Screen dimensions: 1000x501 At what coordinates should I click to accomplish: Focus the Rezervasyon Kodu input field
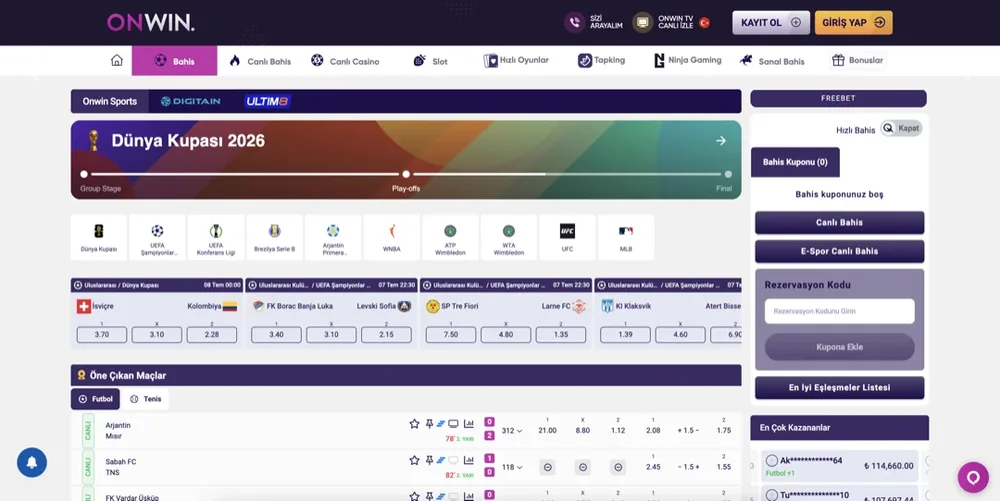839,311
